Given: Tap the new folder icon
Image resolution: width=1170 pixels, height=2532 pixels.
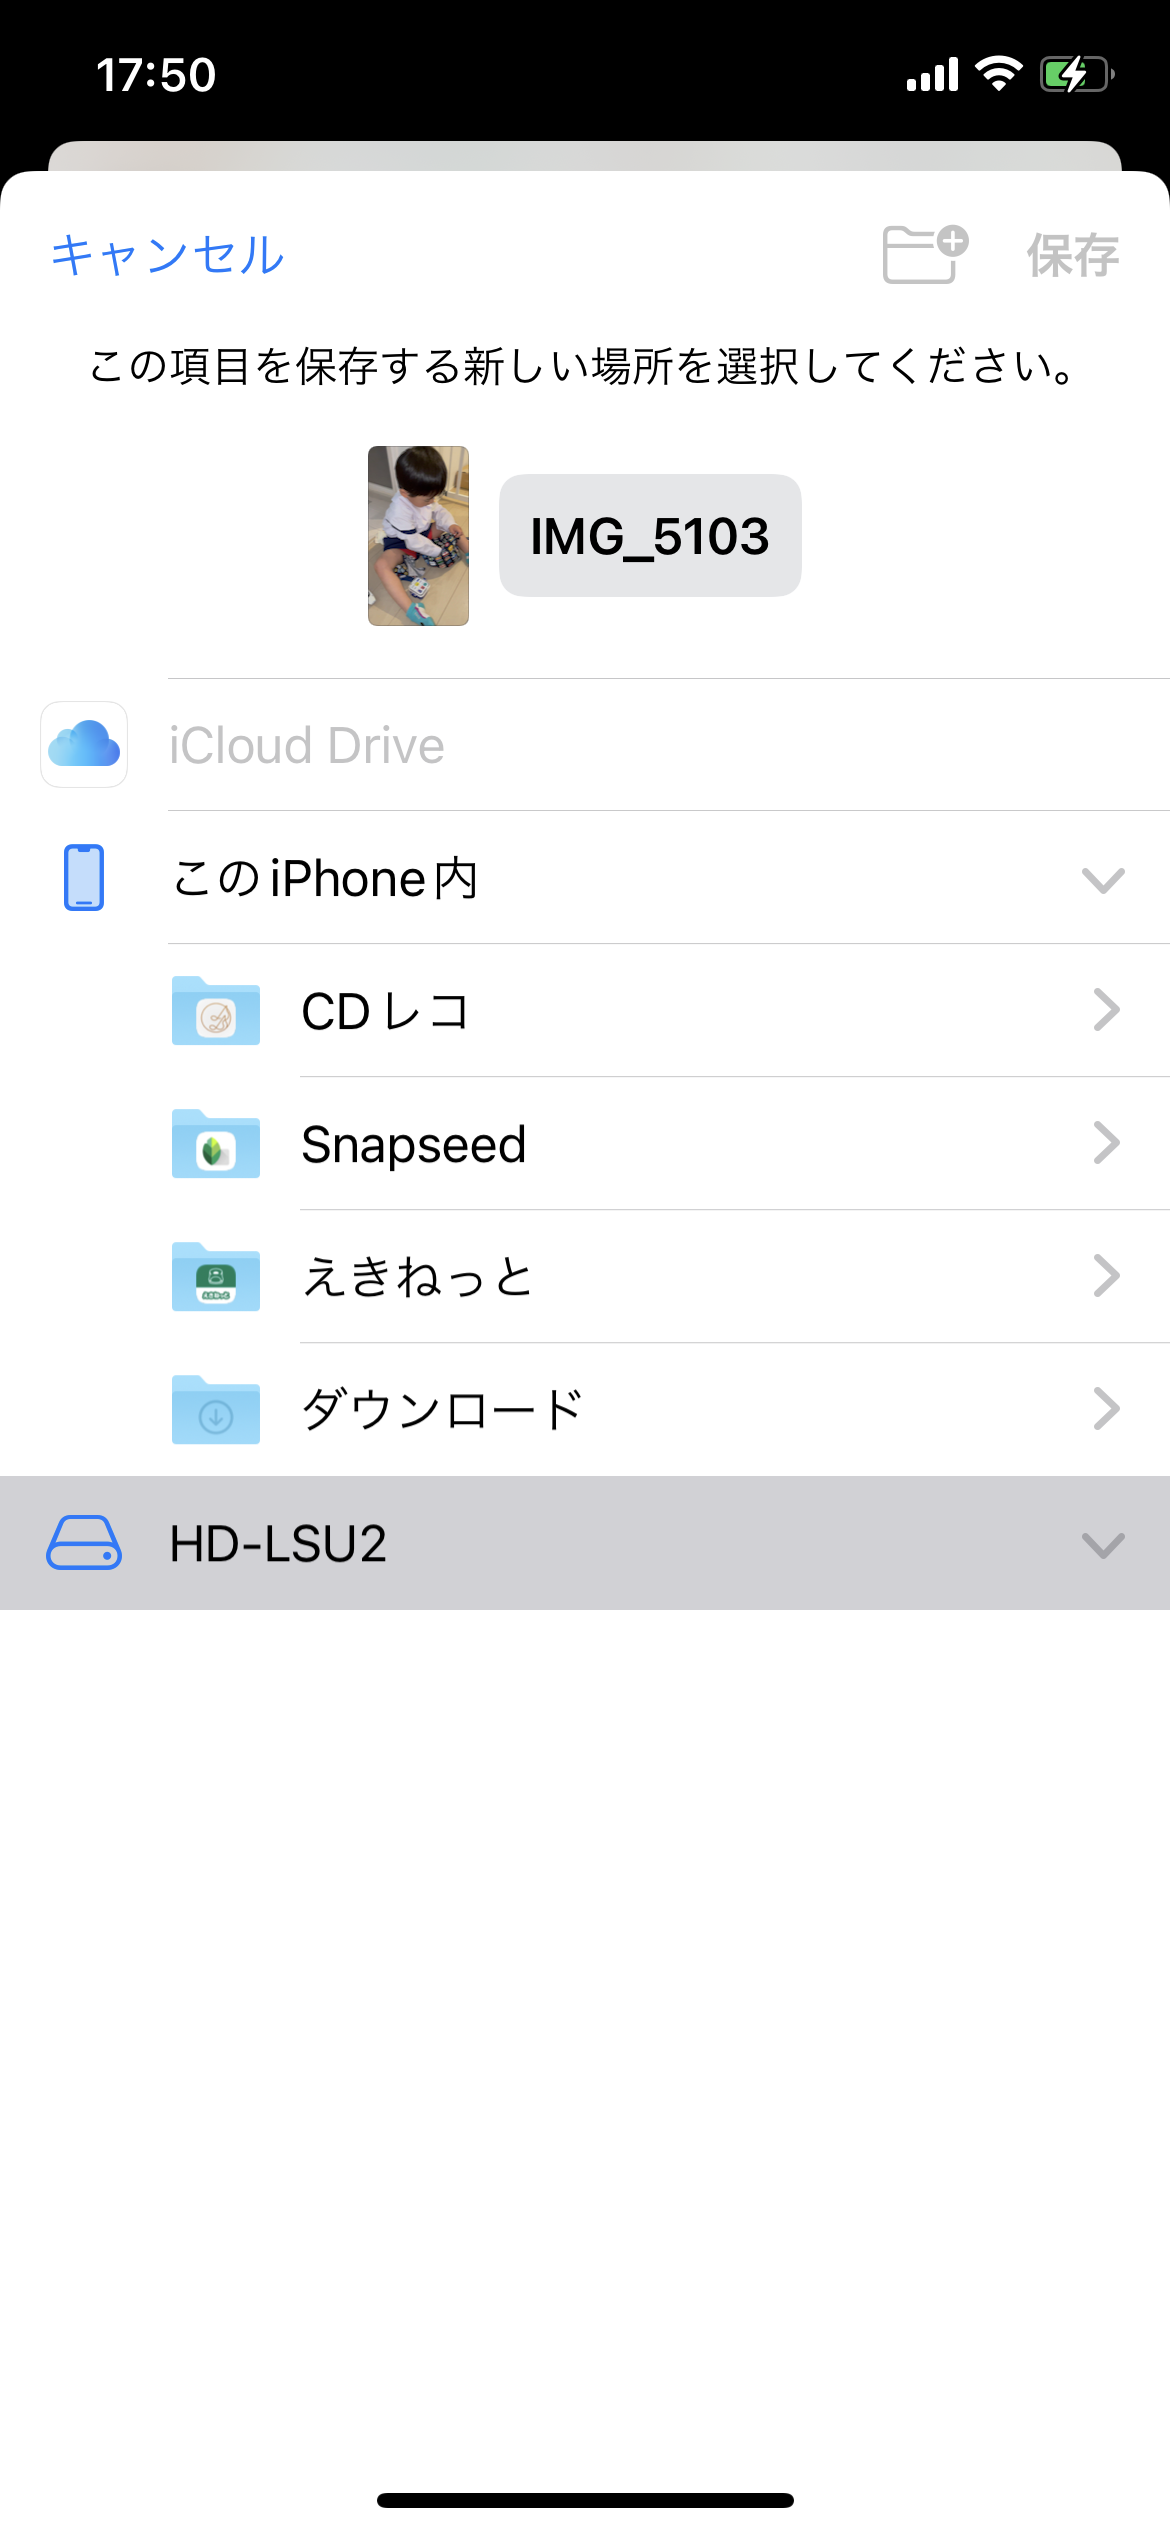Looking at the screenshot, I should 924,255.
